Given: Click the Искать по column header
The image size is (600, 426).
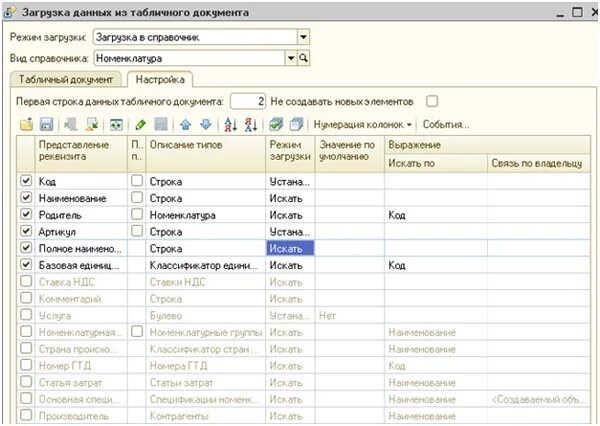Looking at the screenshot, I should (x=436, y=163).
